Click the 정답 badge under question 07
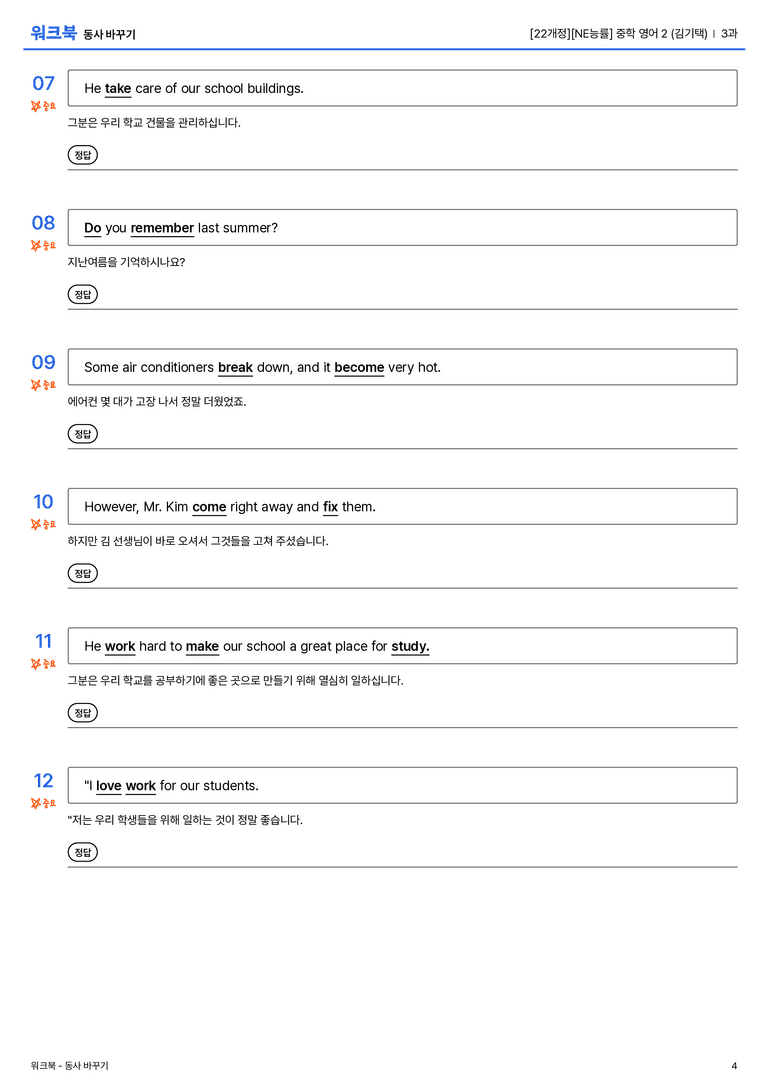Image resolution: width=768 pixels, height=1087 pixels. 82,155
